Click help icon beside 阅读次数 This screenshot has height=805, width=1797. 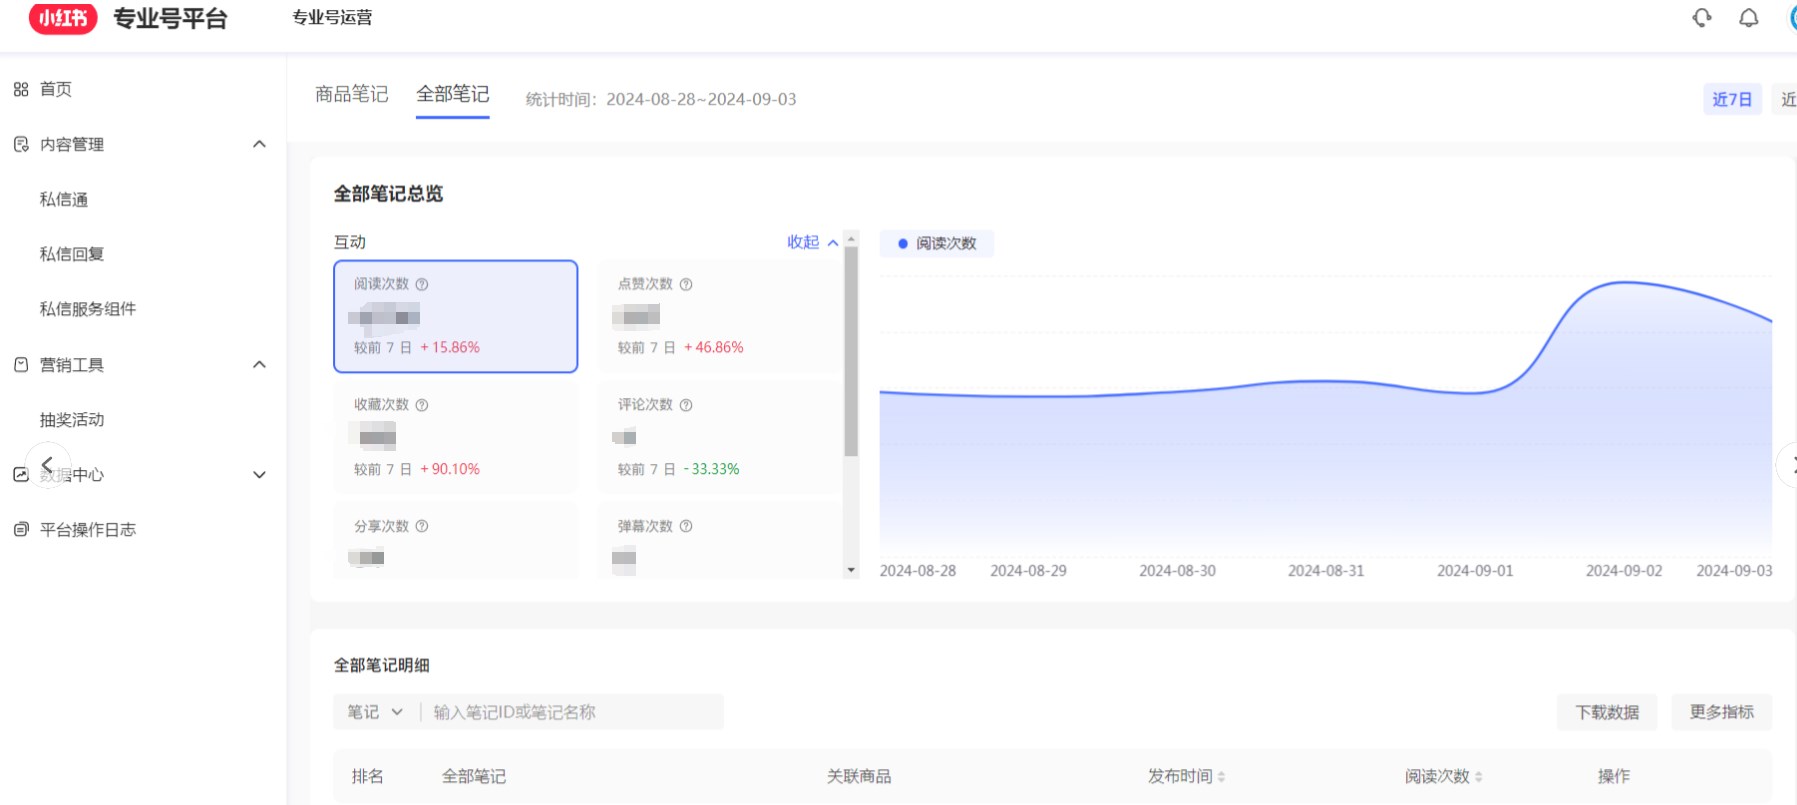[422, 284]
